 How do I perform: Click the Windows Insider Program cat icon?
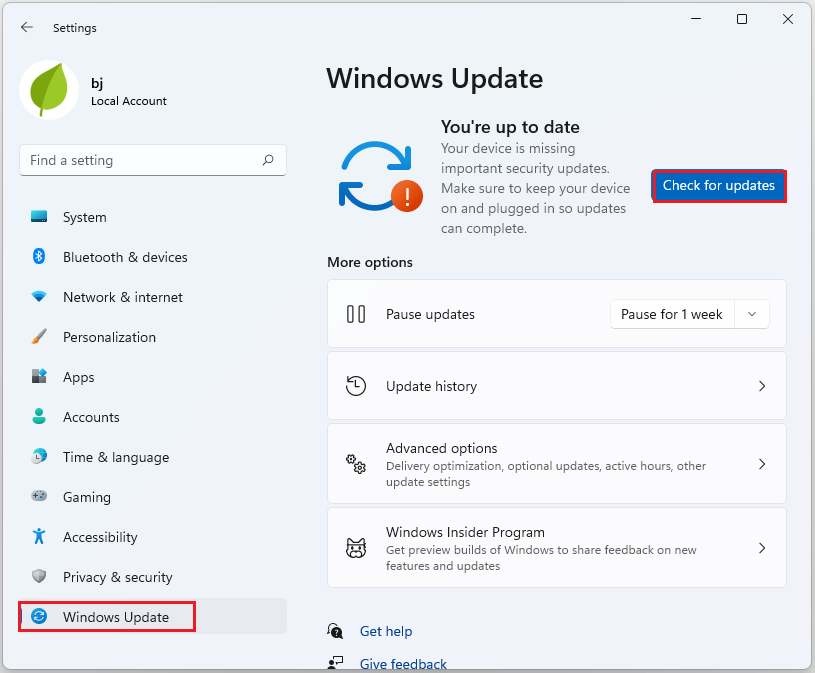click(356, 548)
